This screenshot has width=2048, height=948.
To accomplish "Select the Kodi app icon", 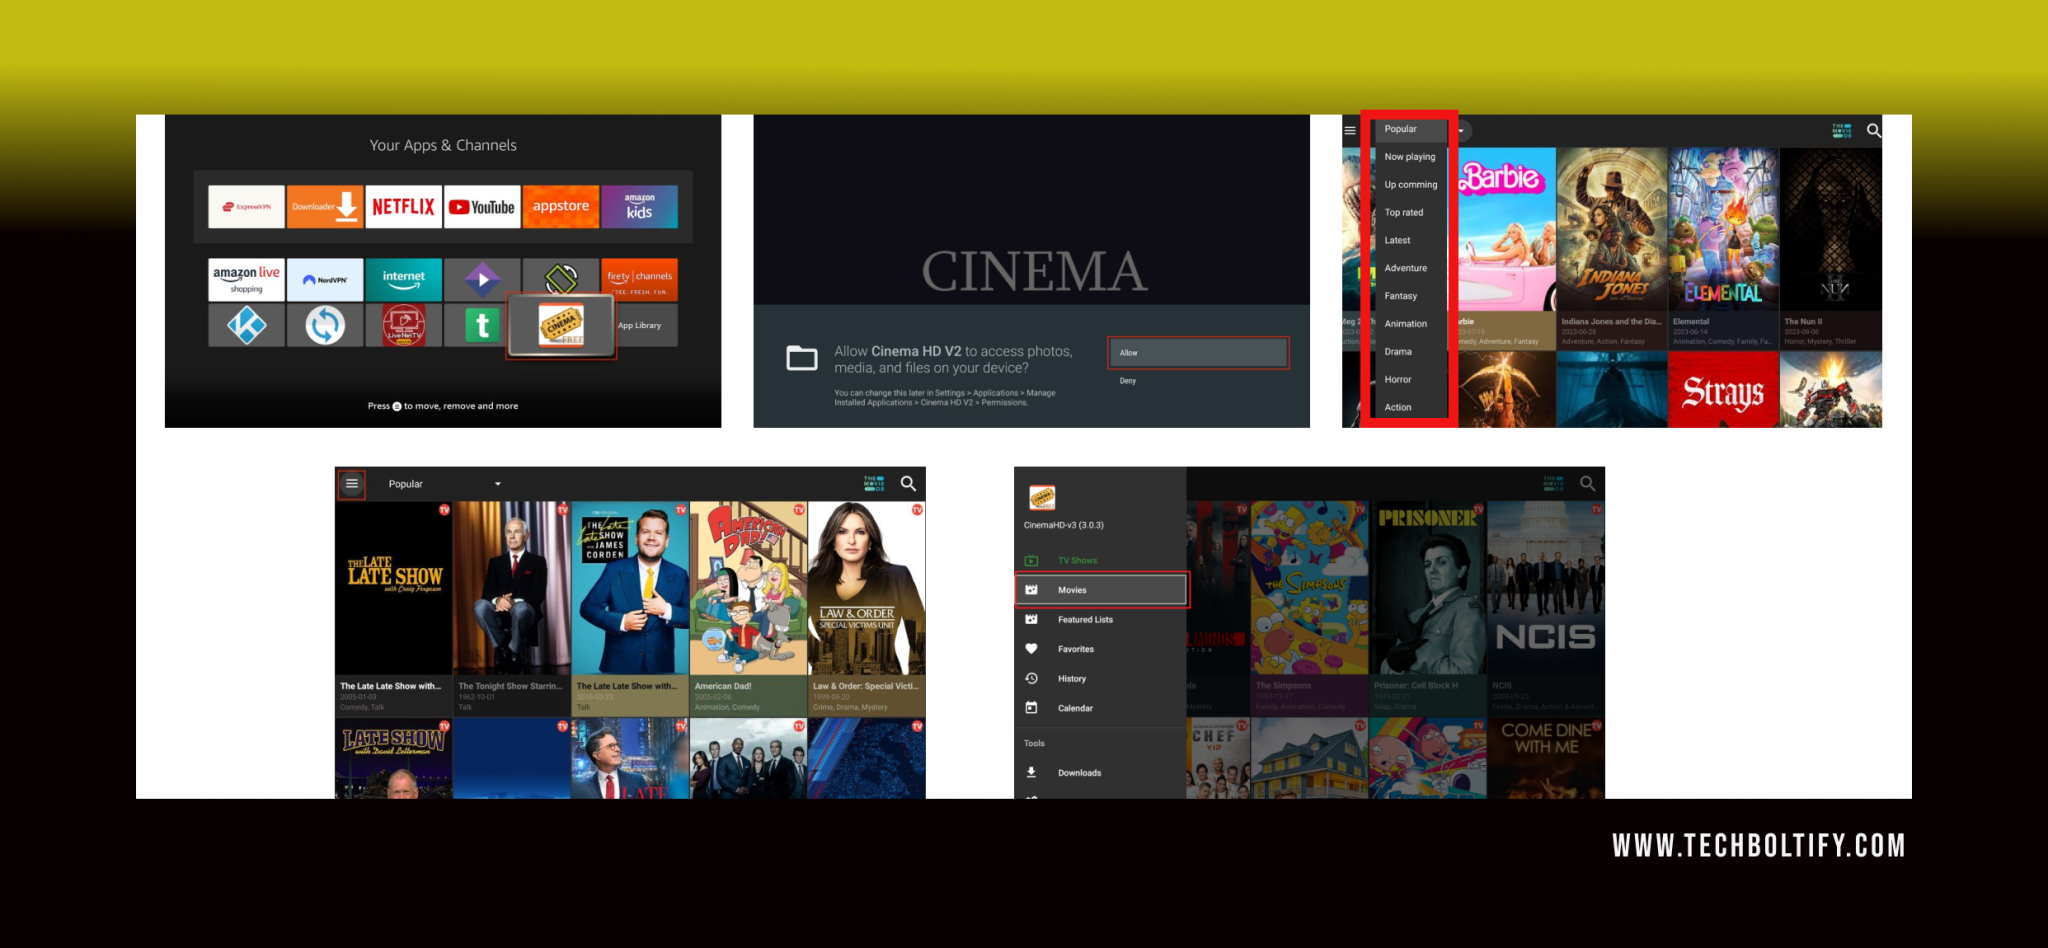I will (x=246, y=325).
